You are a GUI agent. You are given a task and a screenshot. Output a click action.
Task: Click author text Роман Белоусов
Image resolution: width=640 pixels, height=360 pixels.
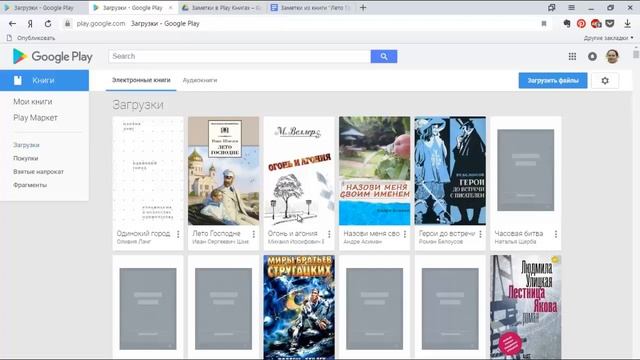(x=441, y=242)
